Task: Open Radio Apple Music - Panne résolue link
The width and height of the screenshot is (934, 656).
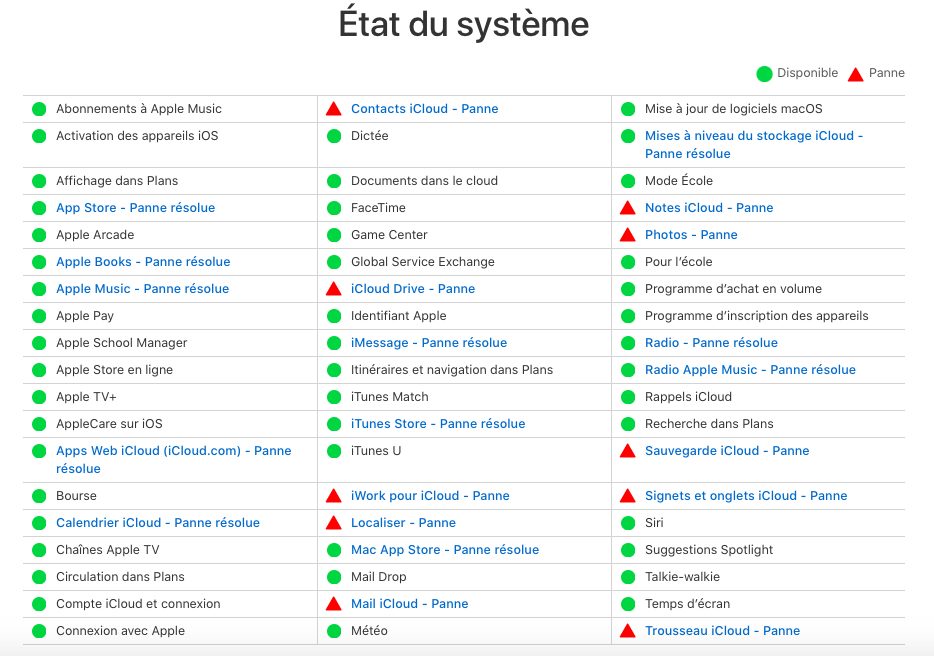Action: (x=750, y=370)
